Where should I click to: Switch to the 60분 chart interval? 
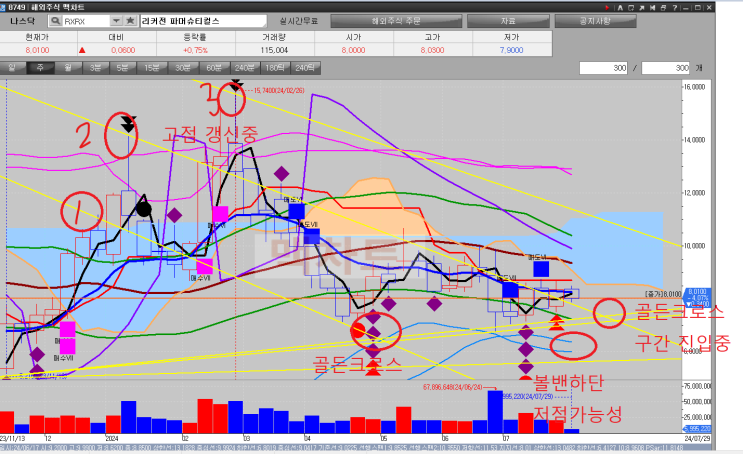point(214,68)
